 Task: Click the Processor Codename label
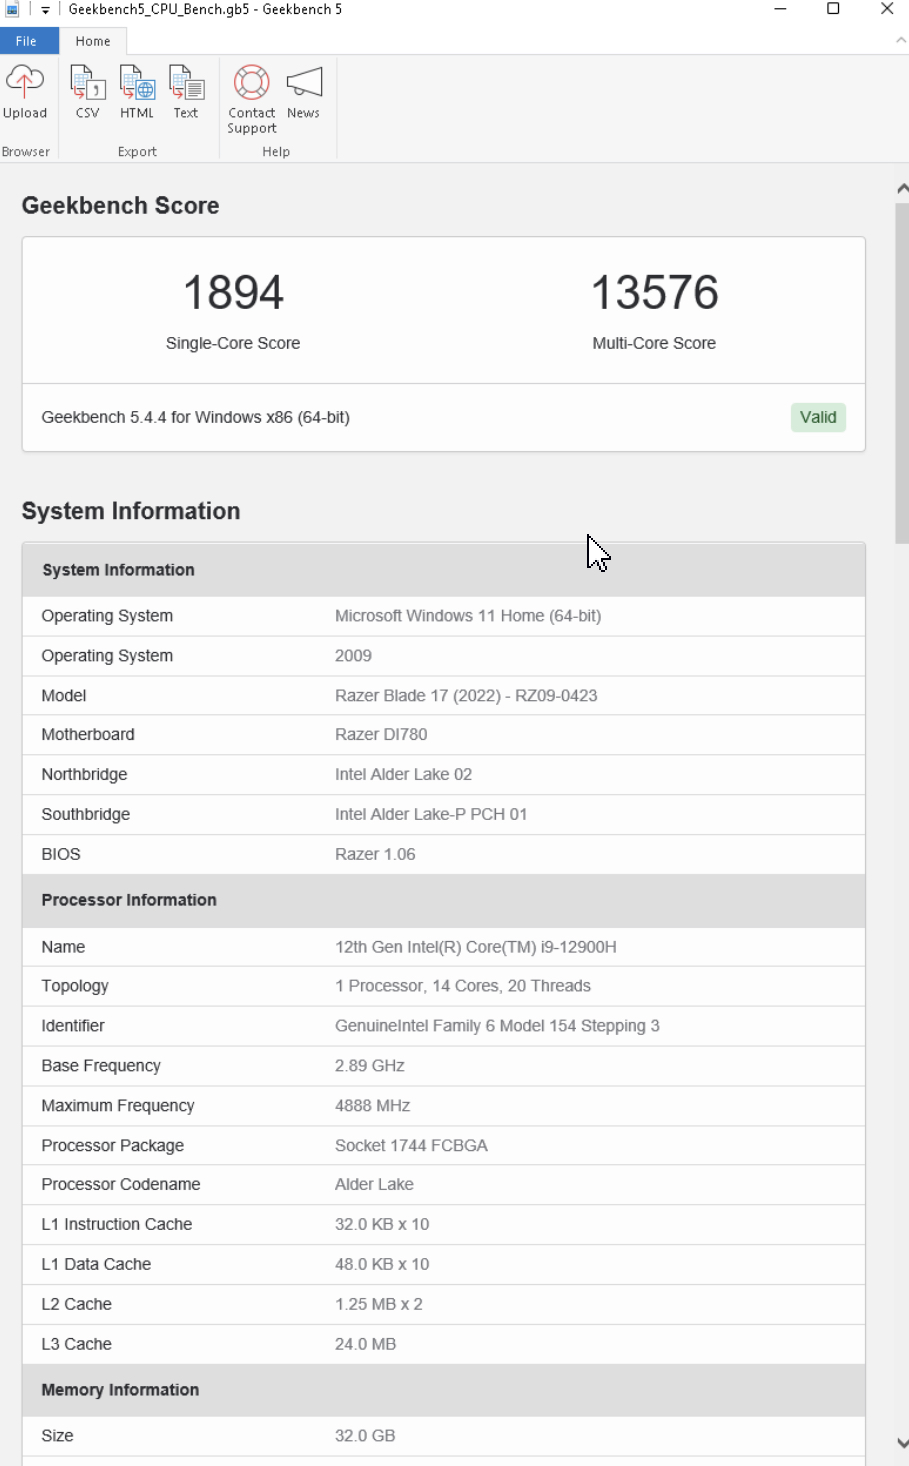tap(121, 1184)
